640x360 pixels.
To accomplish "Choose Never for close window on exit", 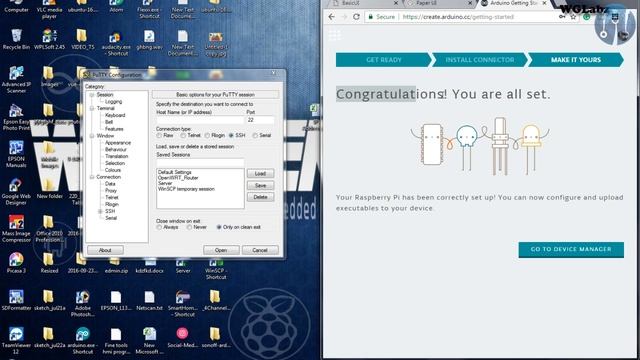I will [189, 227].
